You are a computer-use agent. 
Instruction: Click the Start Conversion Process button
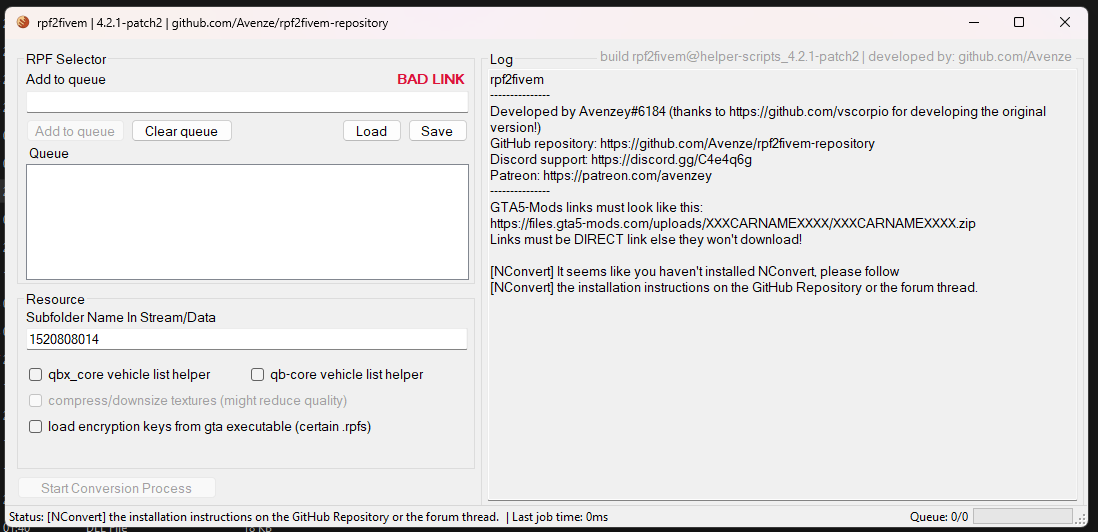[x=117, y=488]
